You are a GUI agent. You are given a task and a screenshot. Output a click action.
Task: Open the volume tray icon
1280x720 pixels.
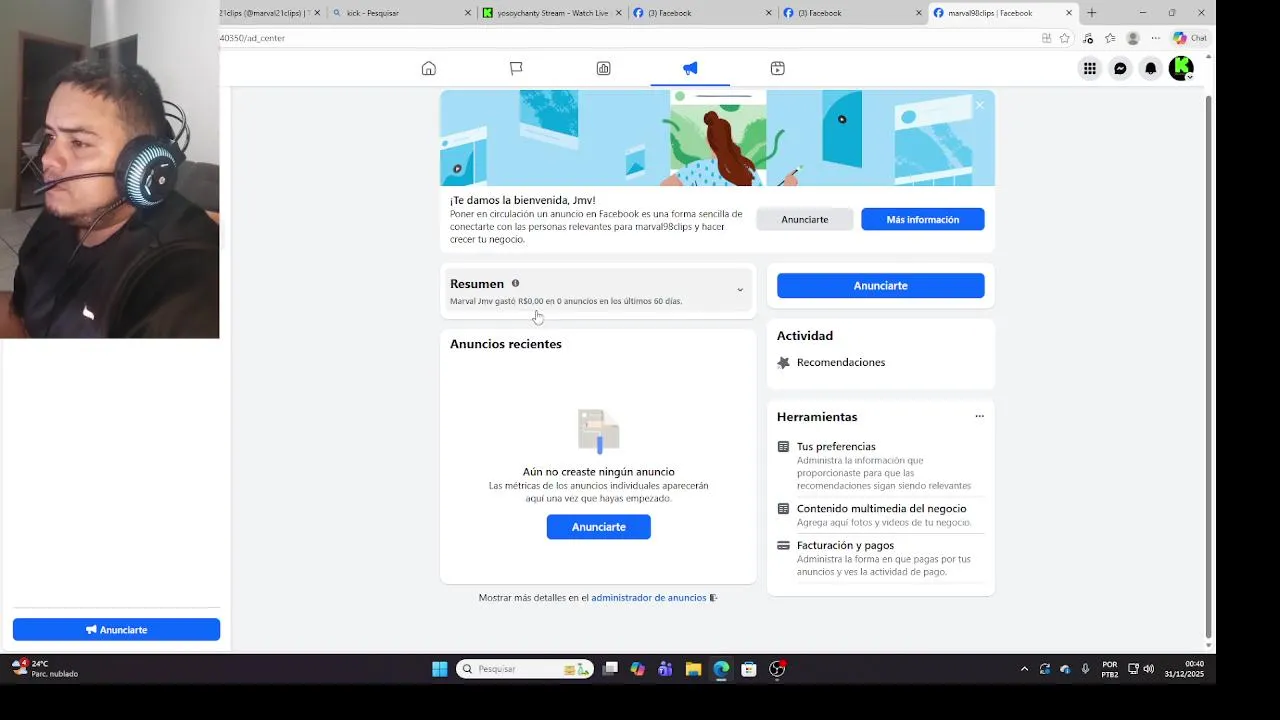click(1149, 669)
